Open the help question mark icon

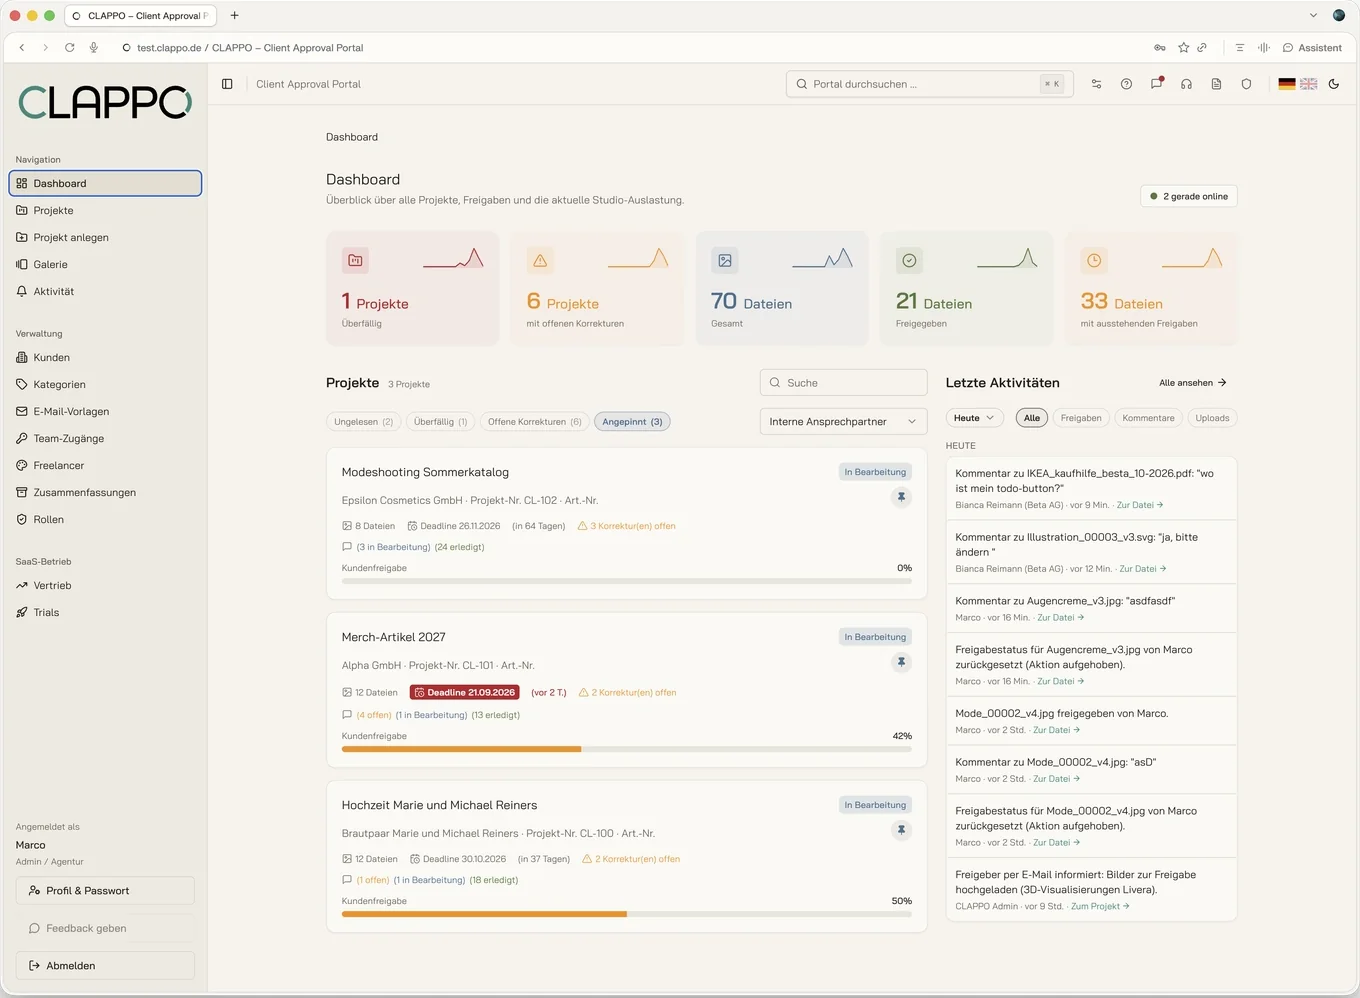1126,84
